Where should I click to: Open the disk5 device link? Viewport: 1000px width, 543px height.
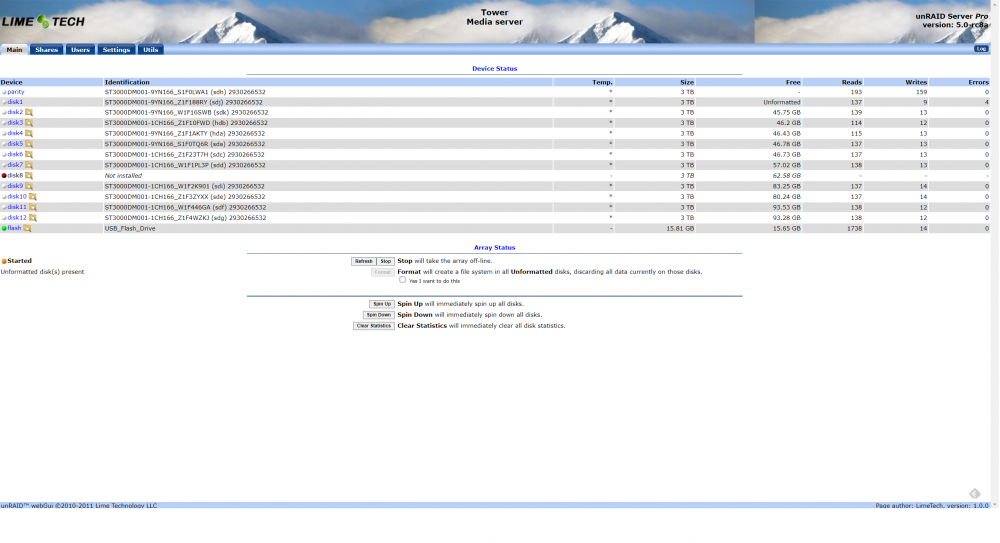[x=15, y=144]
